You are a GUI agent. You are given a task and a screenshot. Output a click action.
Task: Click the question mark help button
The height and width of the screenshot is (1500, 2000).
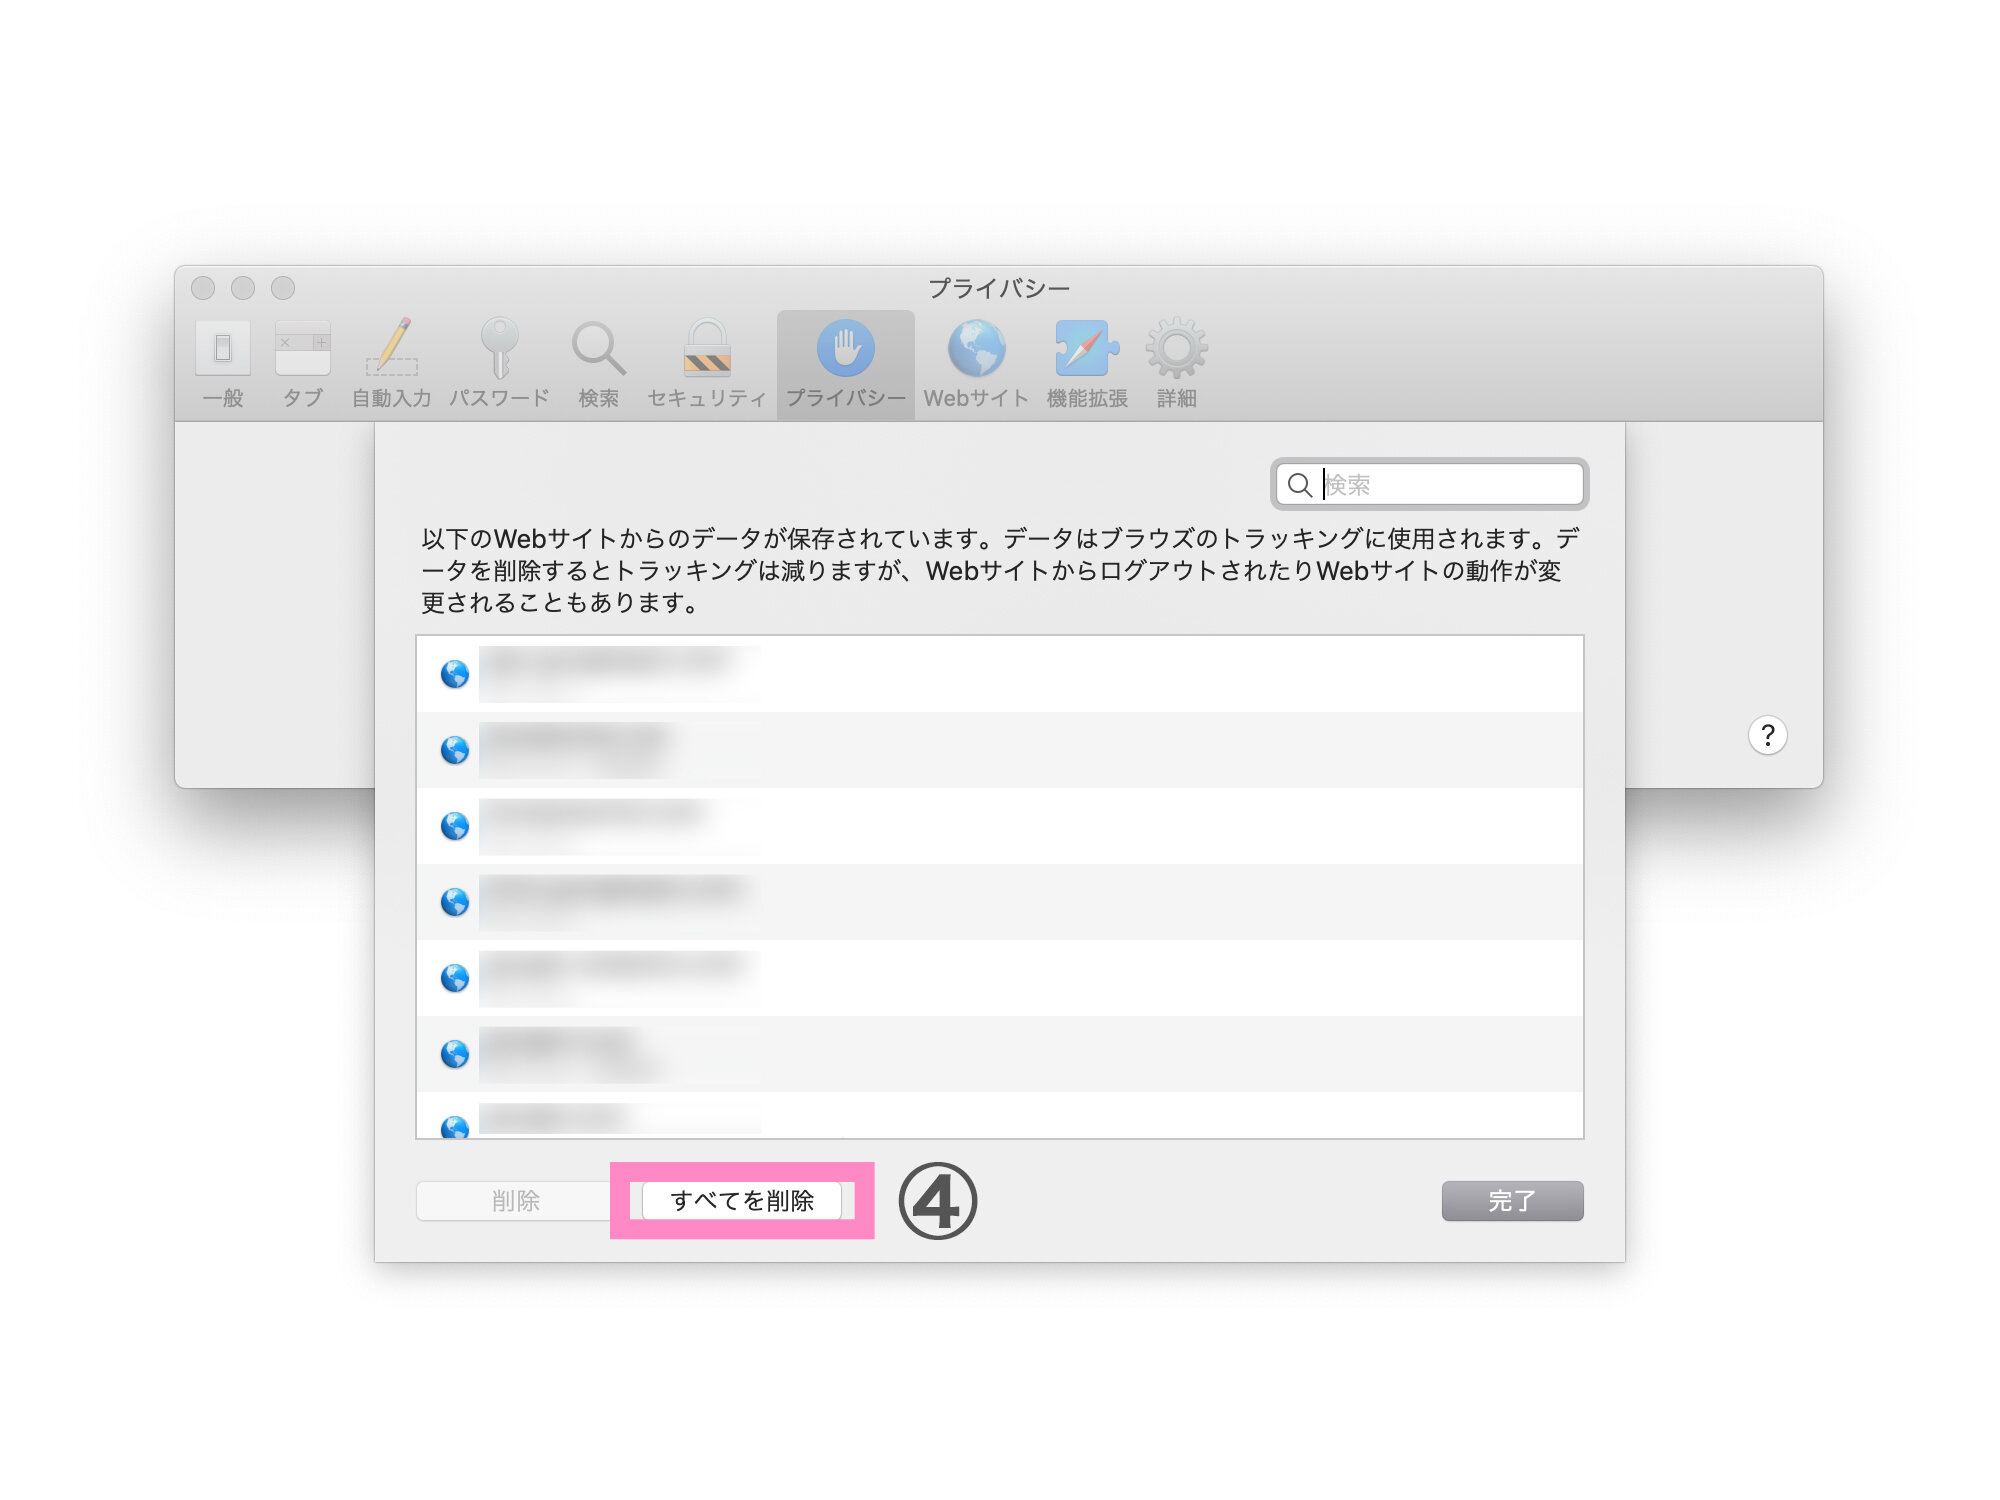pos(1767,735)
